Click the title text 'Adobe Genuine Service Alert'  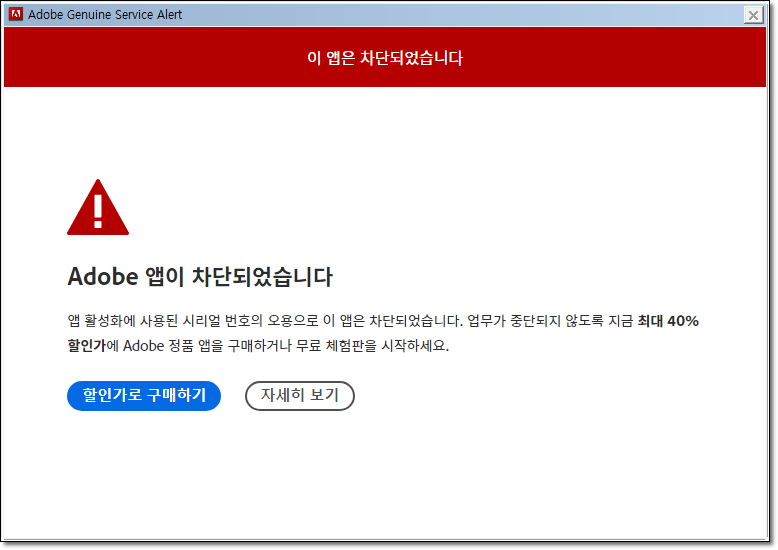[x=105, y=15]
